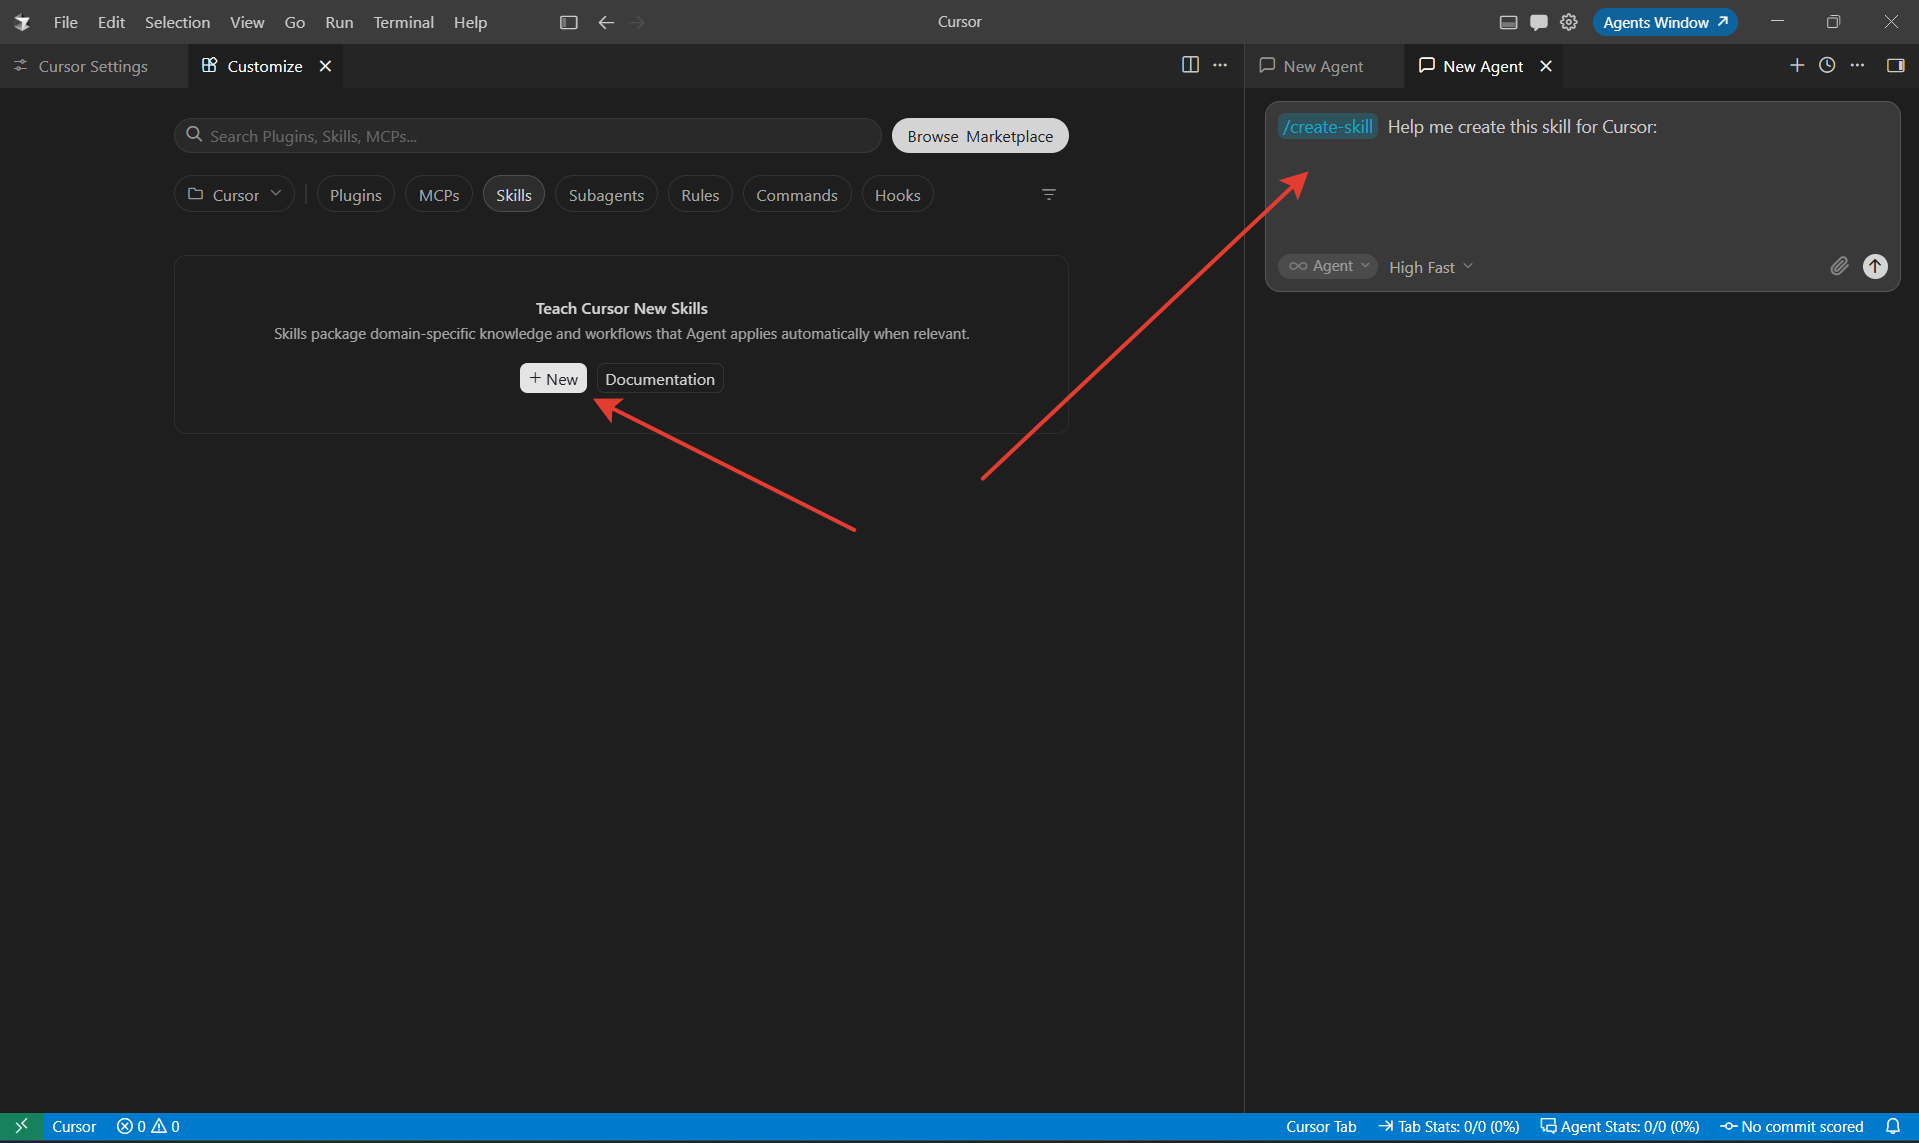Switch to the inactive New Agent tab
This screenshot has width=1919, height=1143.
[1323, 66]
